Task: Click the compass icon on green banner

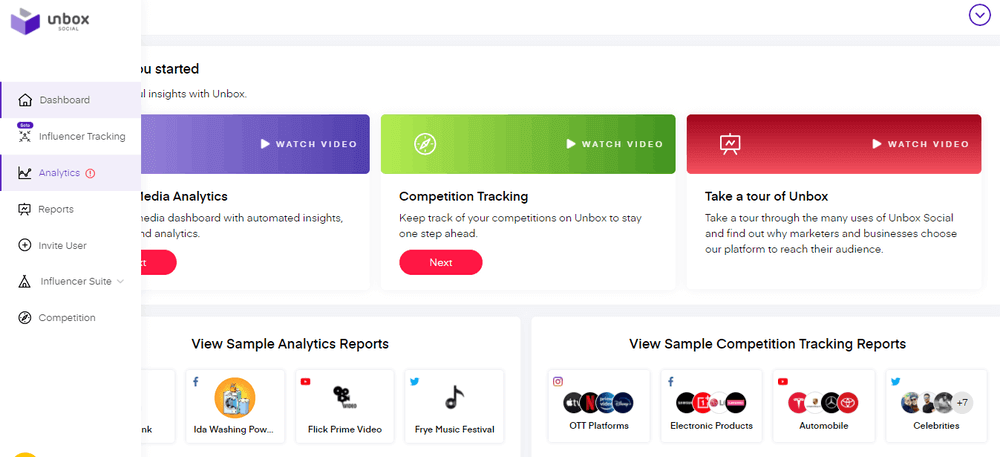Action: [424, 144]
